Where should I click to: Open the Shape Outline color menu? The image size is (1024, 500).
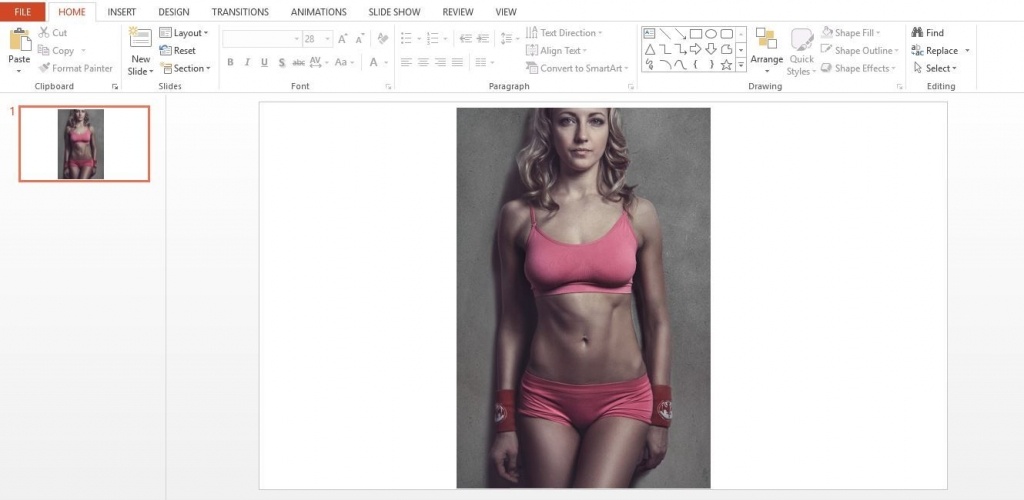(x=859, y=50)
